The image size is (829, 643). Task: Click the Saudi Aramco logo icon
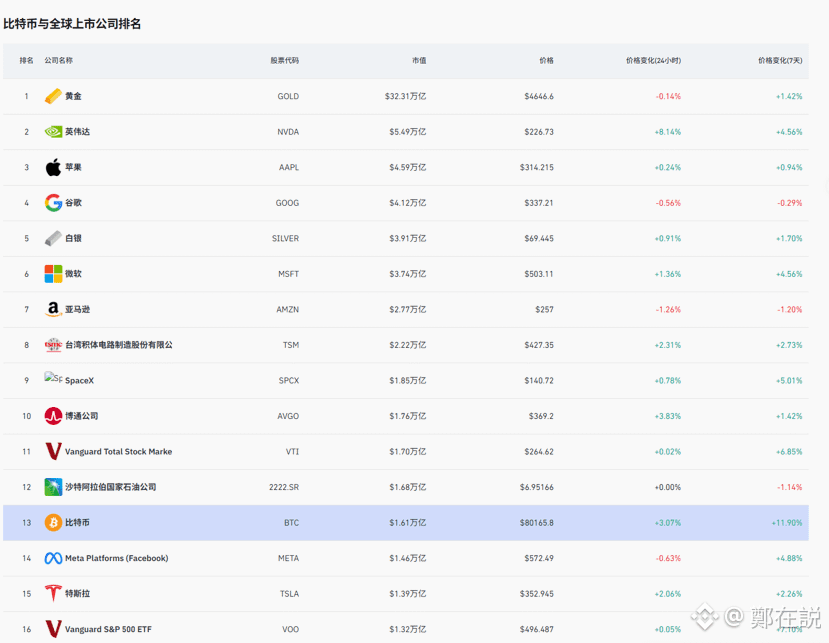(x=53, y=487)
